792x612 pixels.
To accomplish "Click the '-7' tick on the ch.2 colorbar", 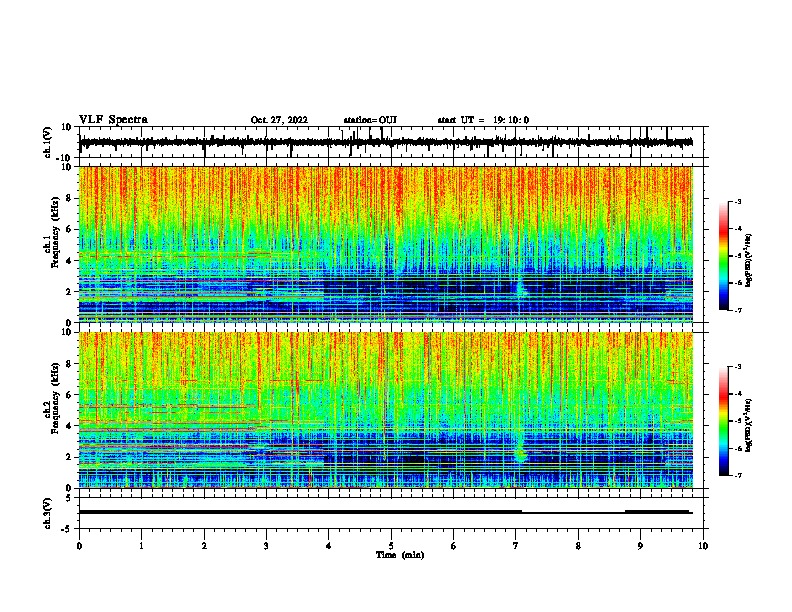I will coord(738,475).
